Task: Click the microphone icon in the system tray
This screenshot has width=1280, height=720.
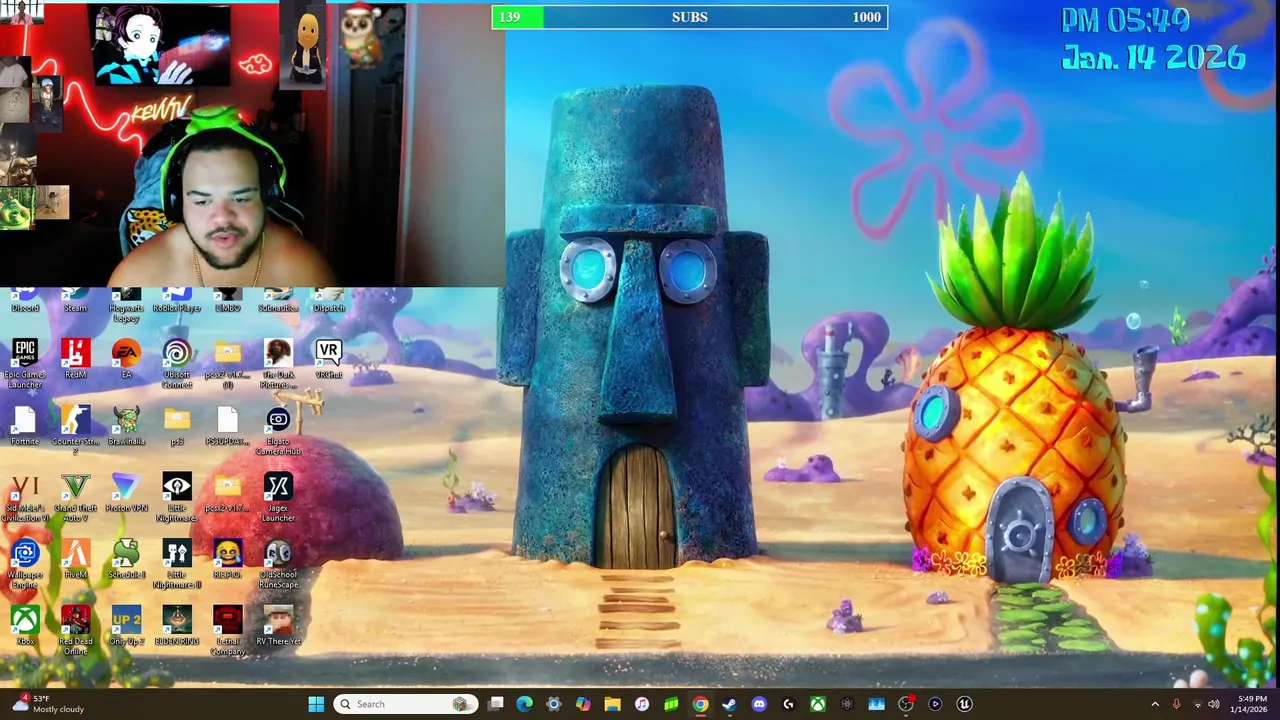Action: (x=1176, y=704)
